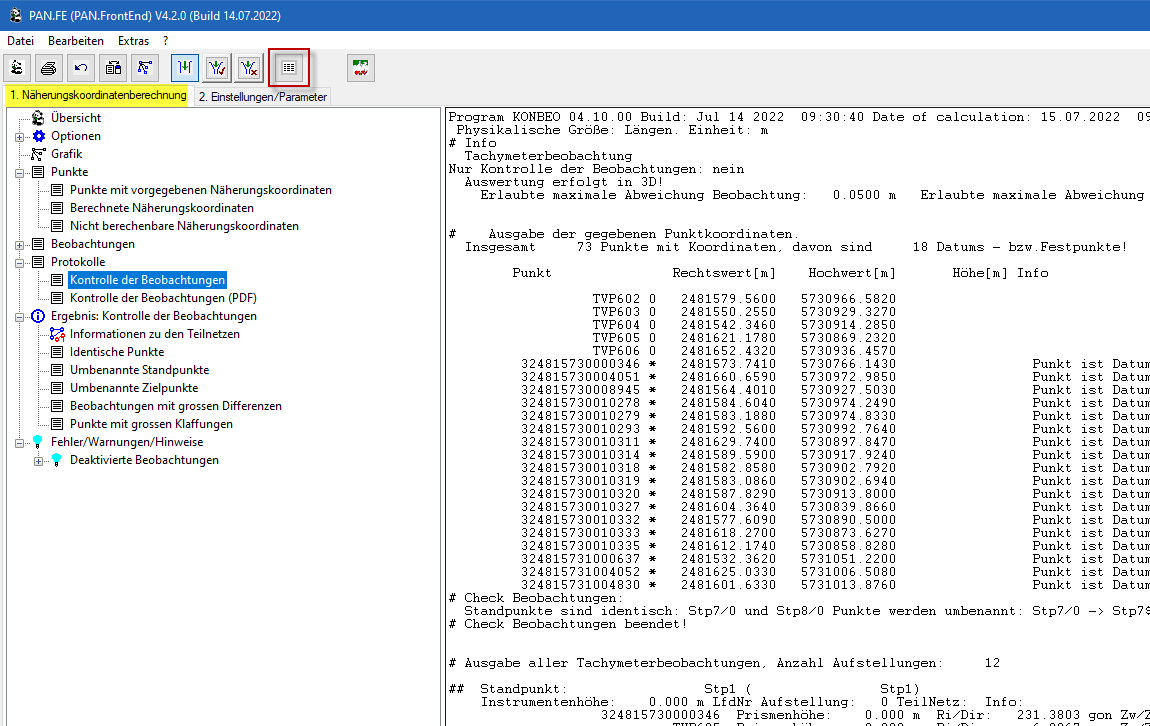1150x726 pixels.
Task: Click the red-green icon at toolbar's right end
Action: pos(361,68)
